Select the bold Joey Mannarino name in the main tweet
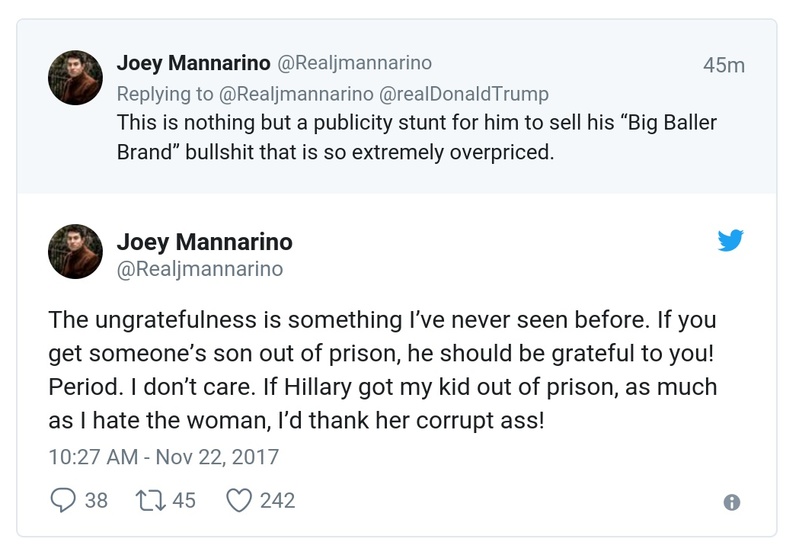The height and width of the screenshot is (555, 799). 204,242
